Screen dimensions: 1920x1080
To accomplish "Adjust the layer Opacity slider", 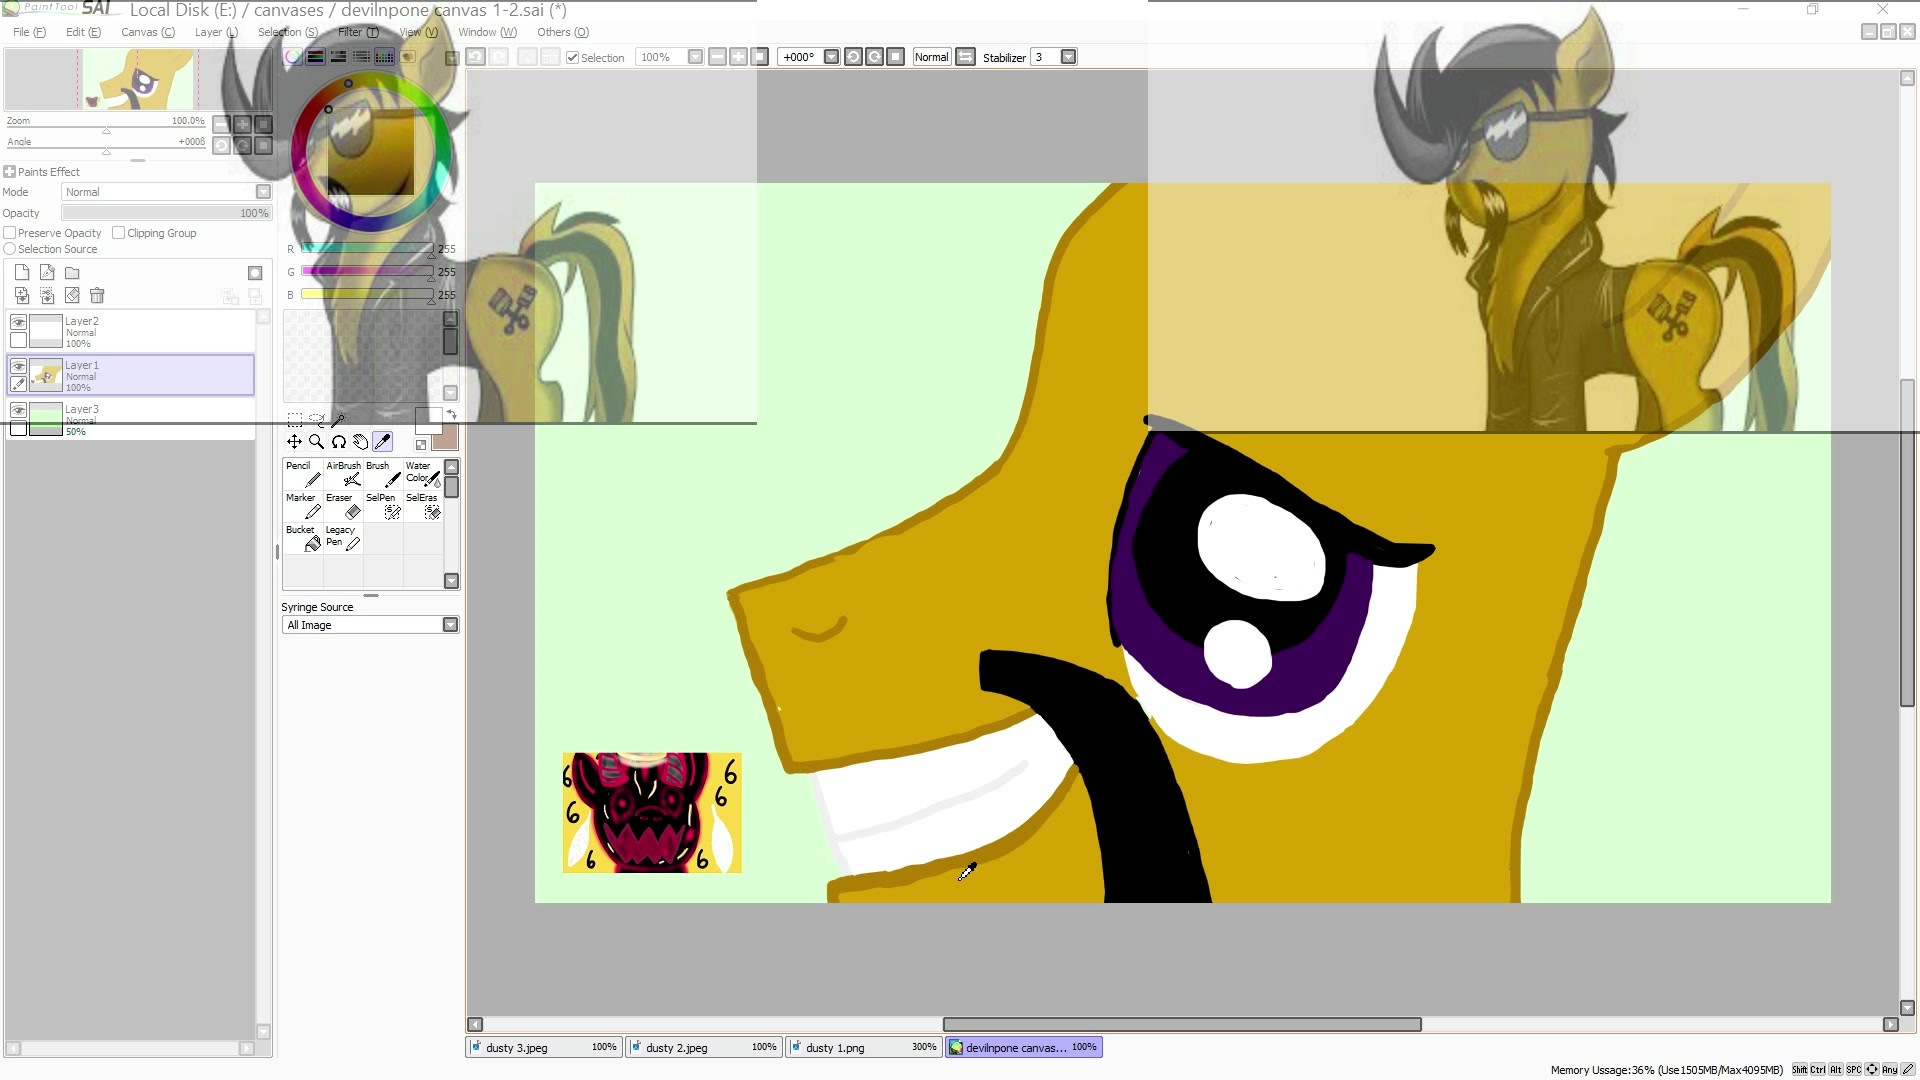I will click(x=166, y=213).
